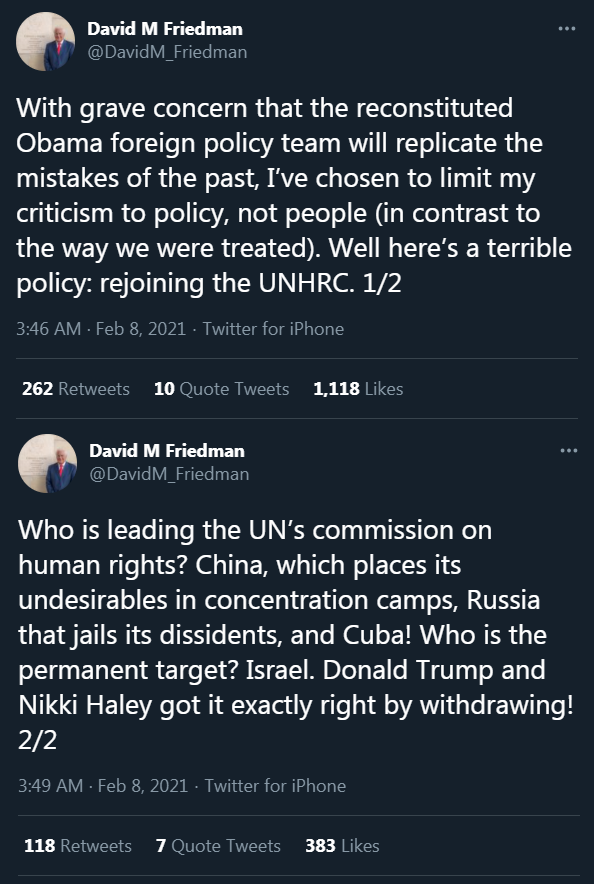View the 10 Quote Tweets list
This screenshot has width=594, height=884.
pyautogui.click(x=221, y=389)
